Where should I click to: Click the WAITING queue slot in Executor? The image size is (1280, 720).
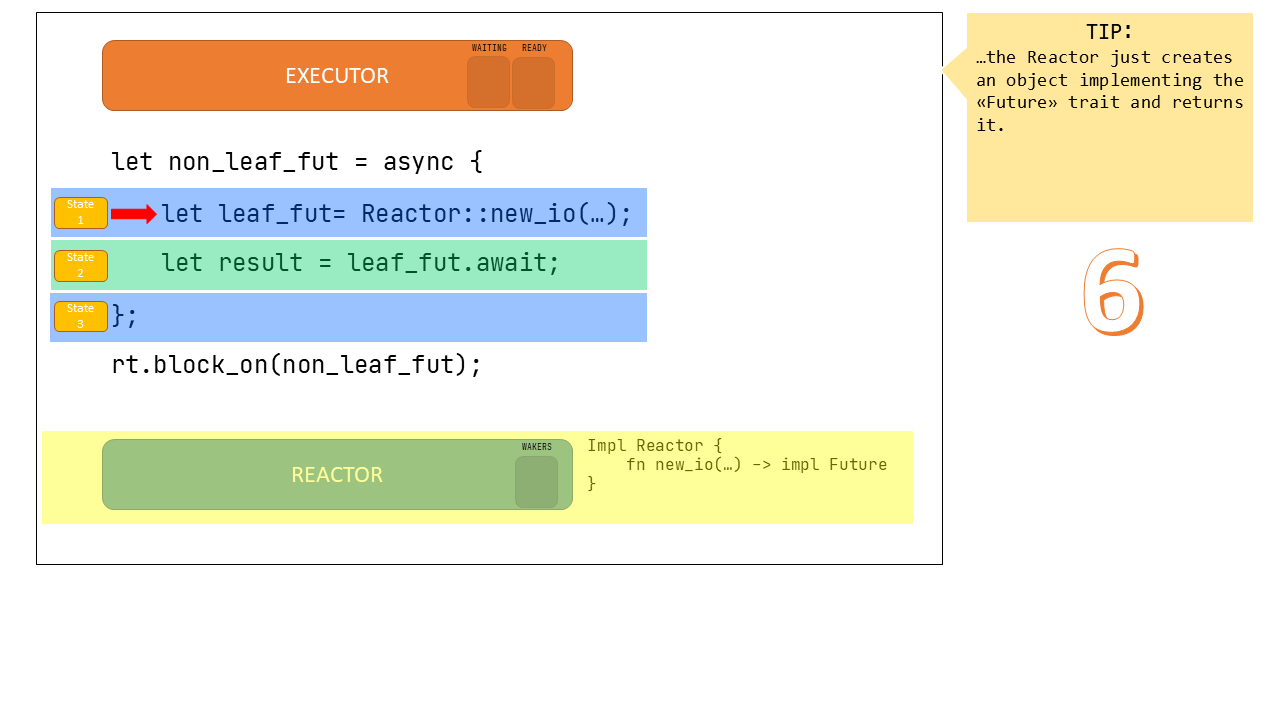(488, 82)
